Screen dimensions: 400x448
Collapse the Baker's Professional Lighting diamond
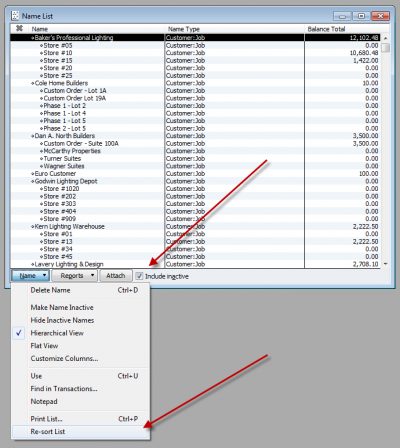coord(33,38)
